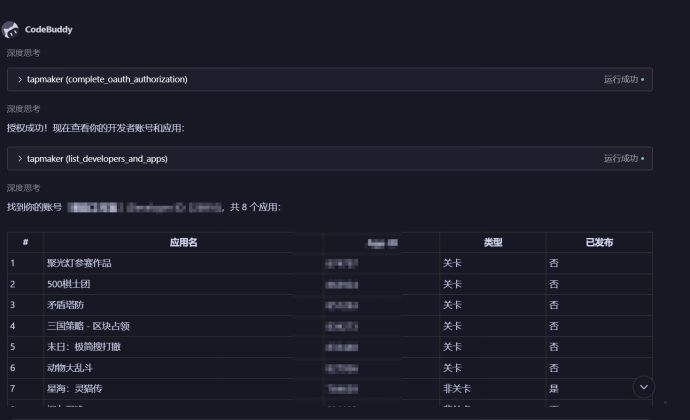
Task: Click the 运行成功 status on list_developers row
Action: click(624, 158)
